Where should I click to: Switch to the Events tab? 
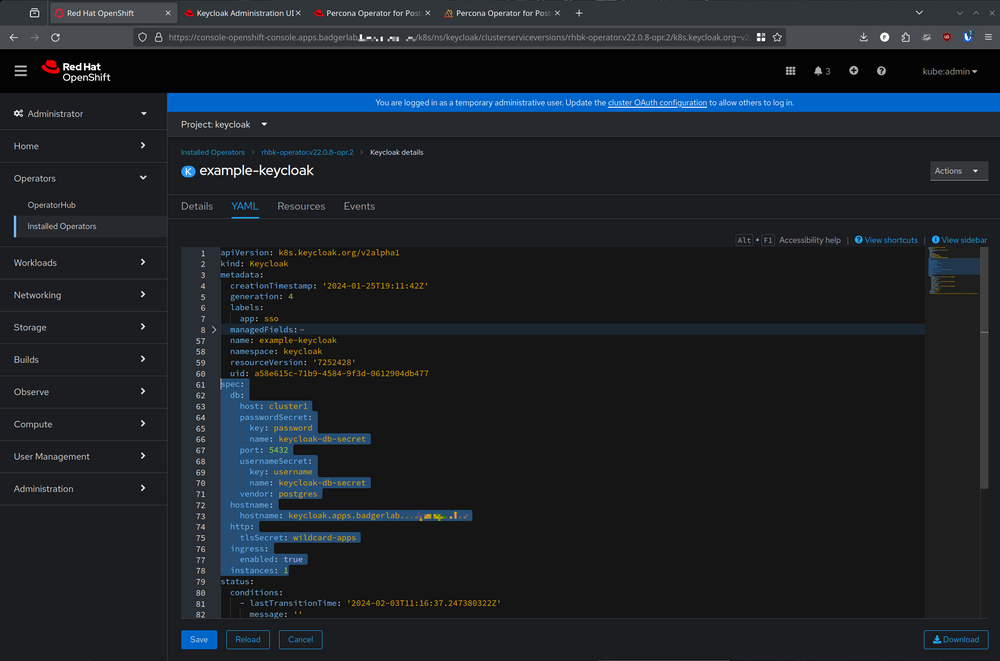coord(359,206)
